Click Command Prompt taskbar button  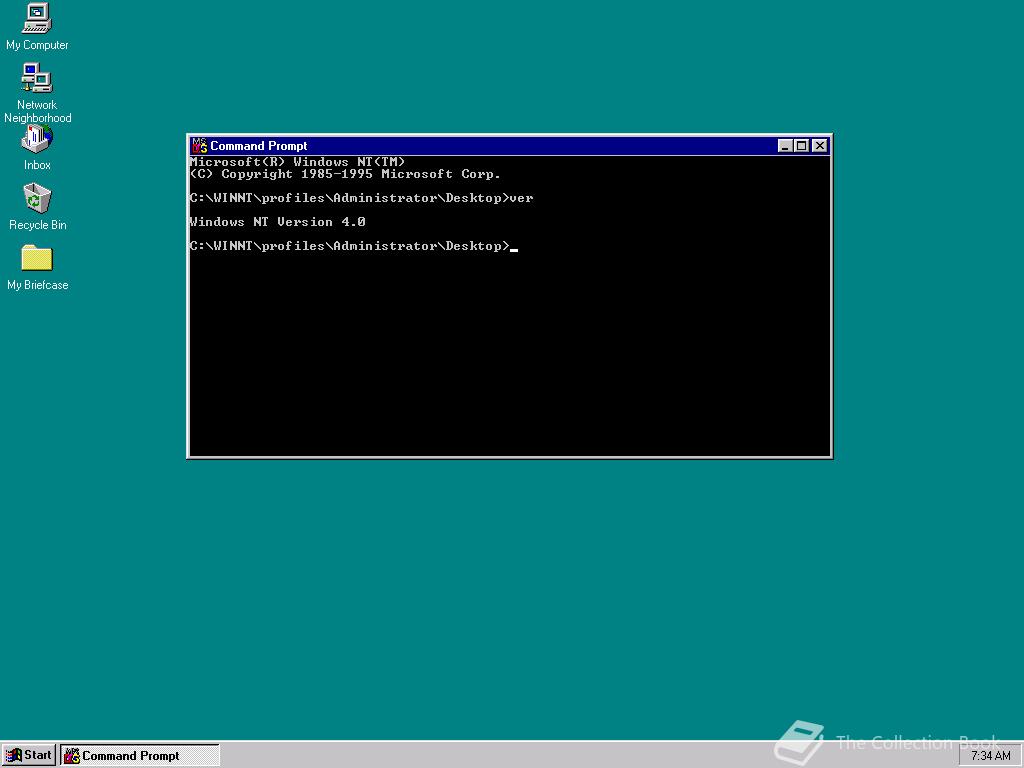140,755
